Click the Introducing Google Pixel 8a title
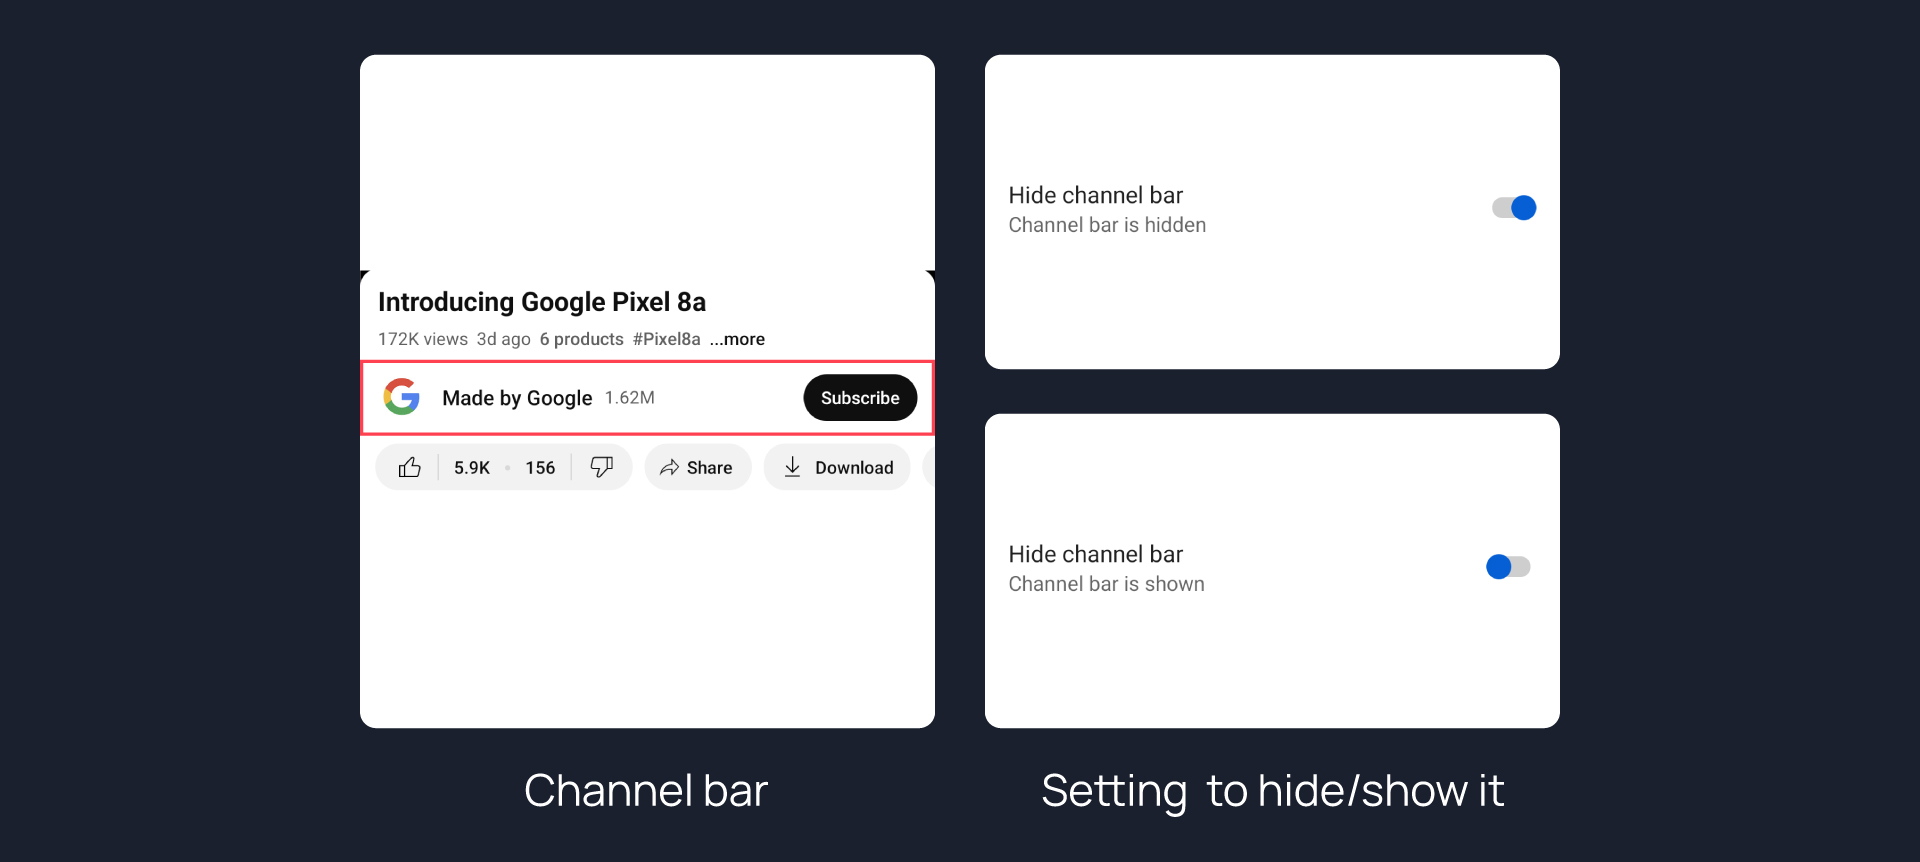Image resolution: width=1920 pixels, height=862 pixels. (x=542, y=302)
